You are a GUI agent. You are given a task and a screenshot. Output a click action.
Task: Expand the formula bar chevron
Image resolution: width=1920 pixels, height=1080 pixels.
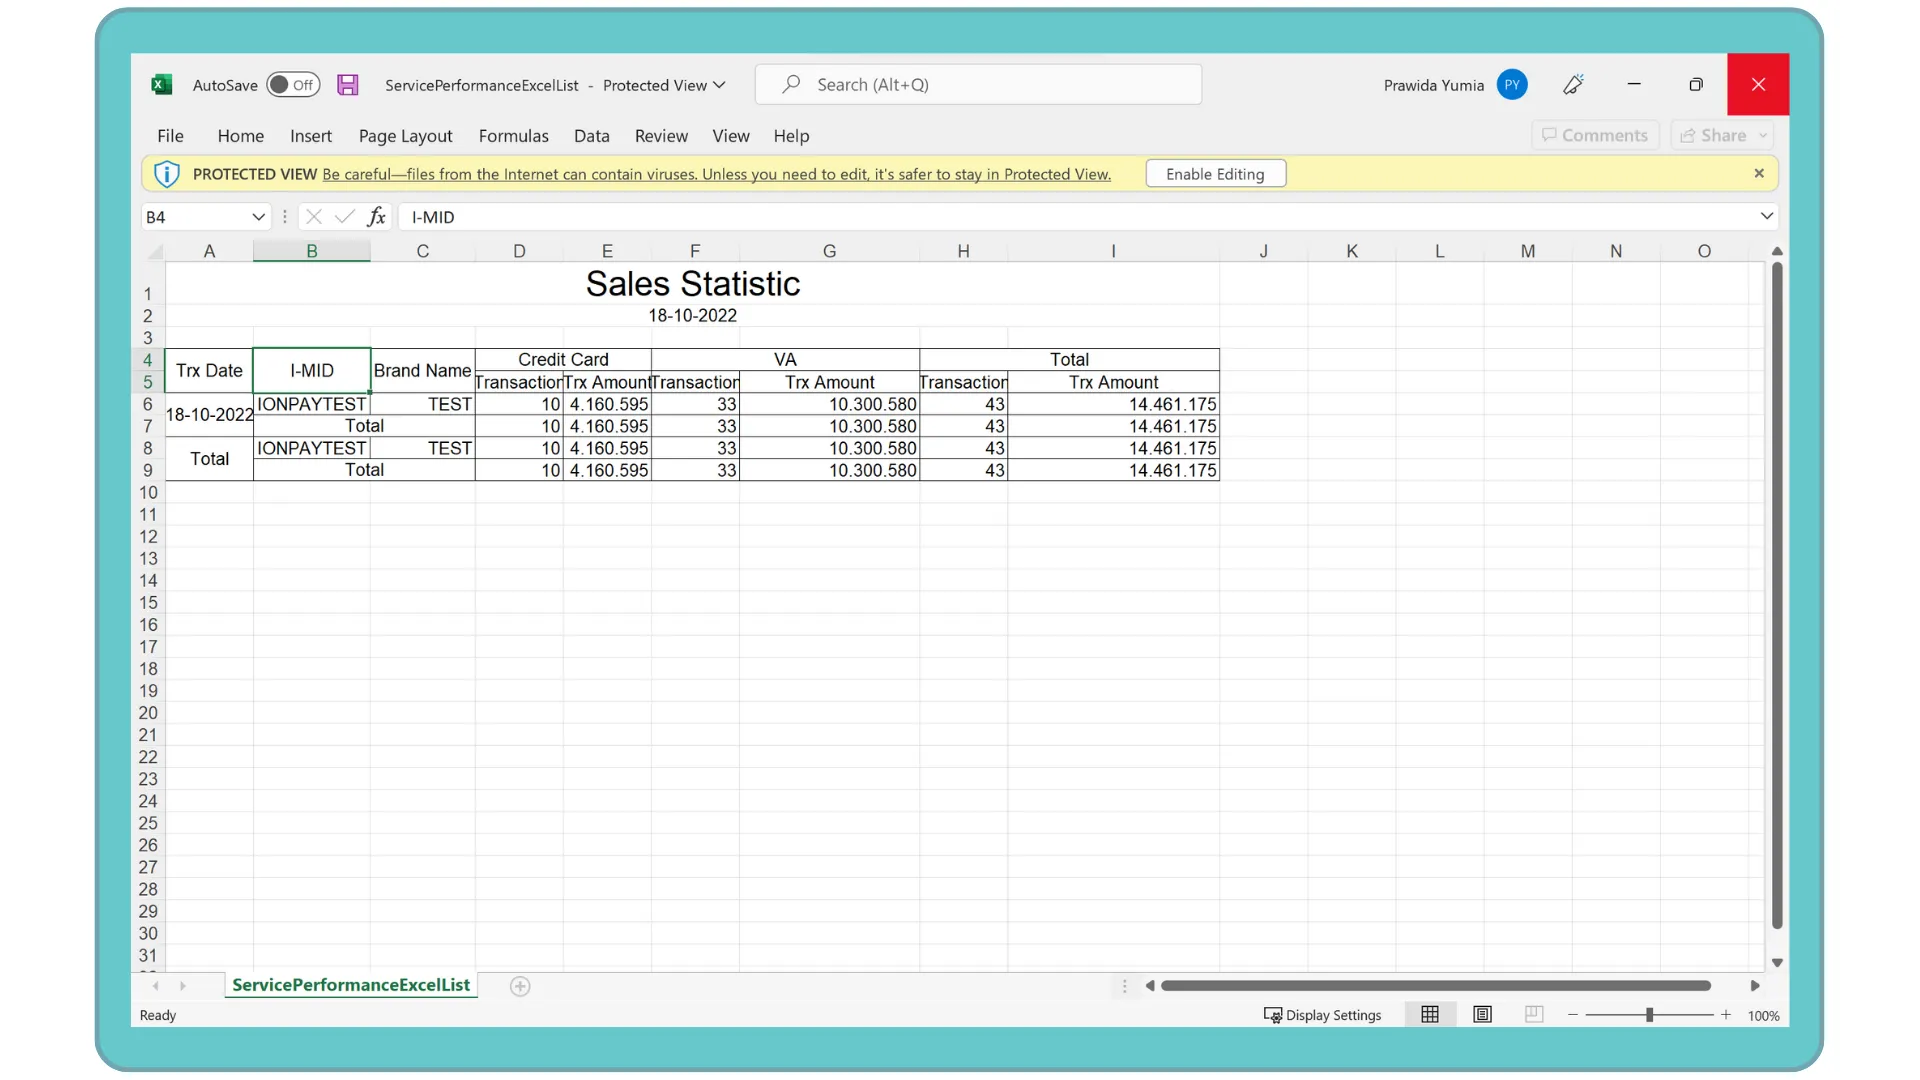1767,216
